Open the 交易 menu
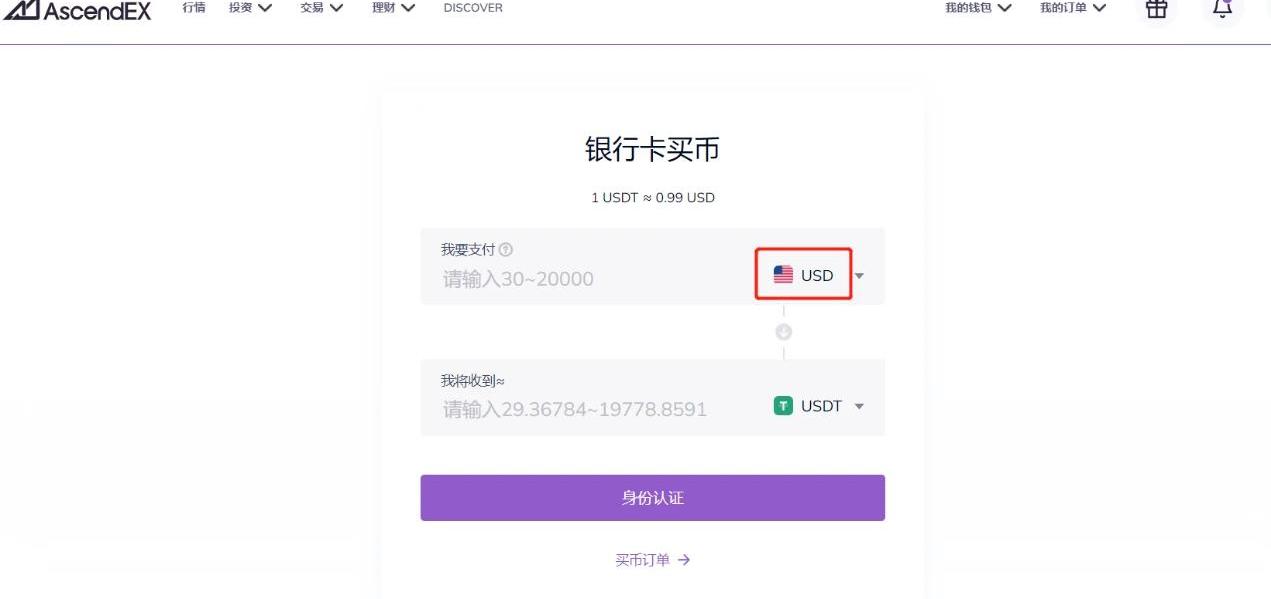Viewport: 1271px width, 599px height. (322, 8)
